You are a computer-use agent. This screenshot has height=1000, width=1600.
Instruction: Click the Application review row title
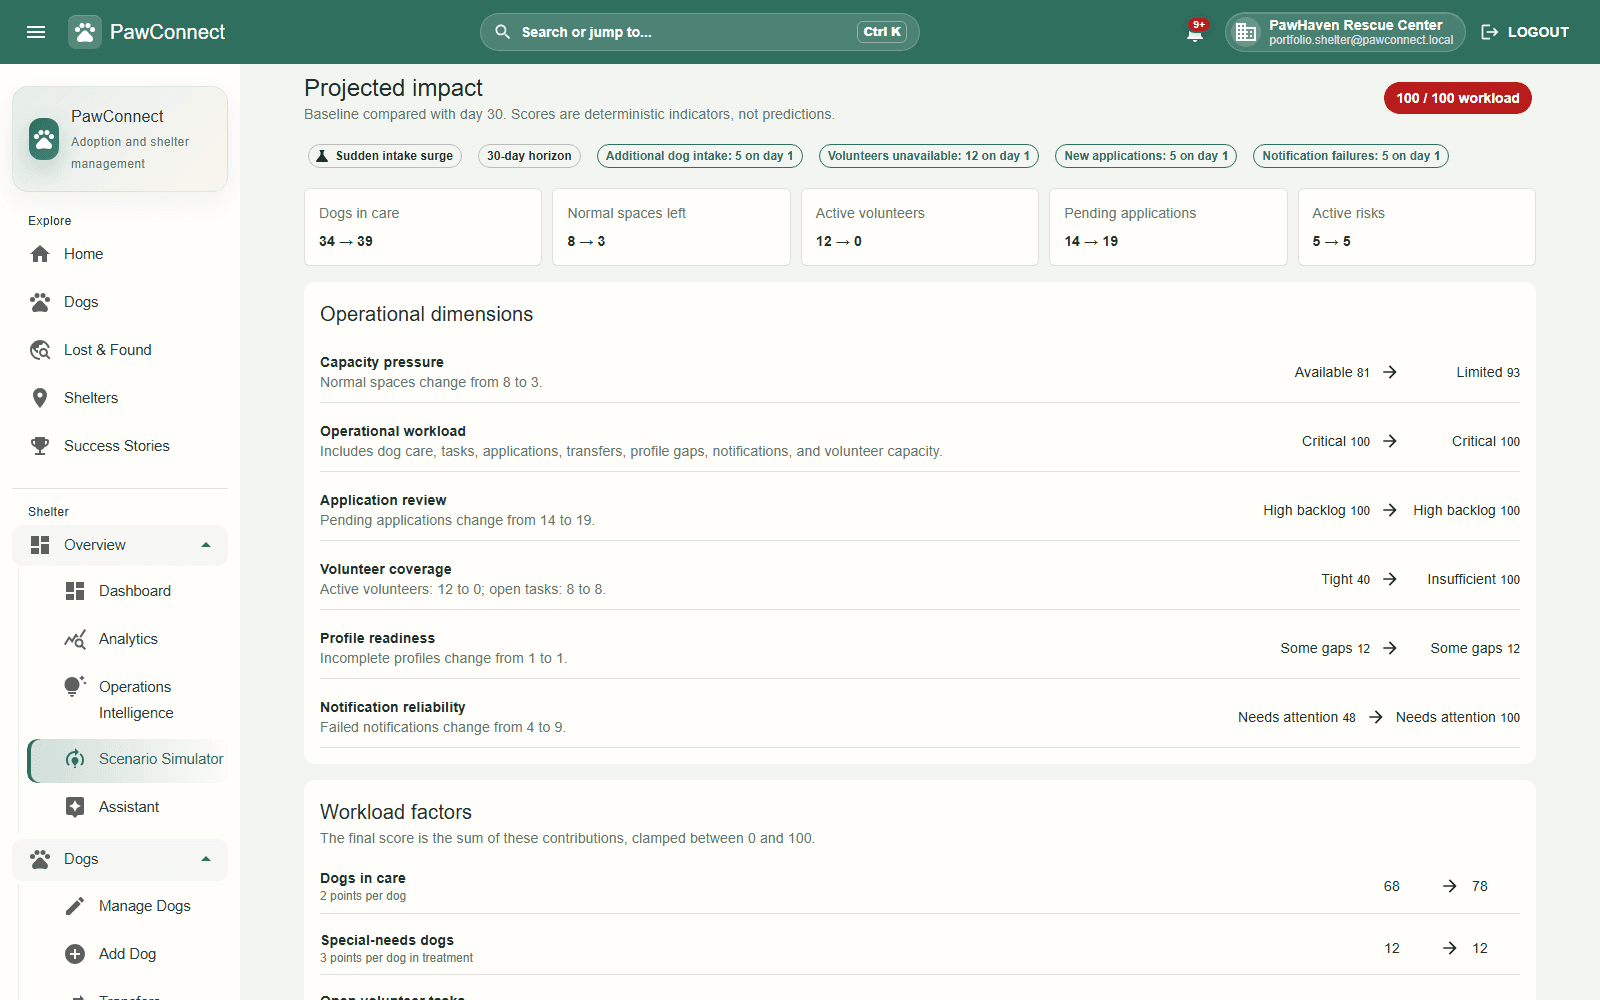[383, 500]
